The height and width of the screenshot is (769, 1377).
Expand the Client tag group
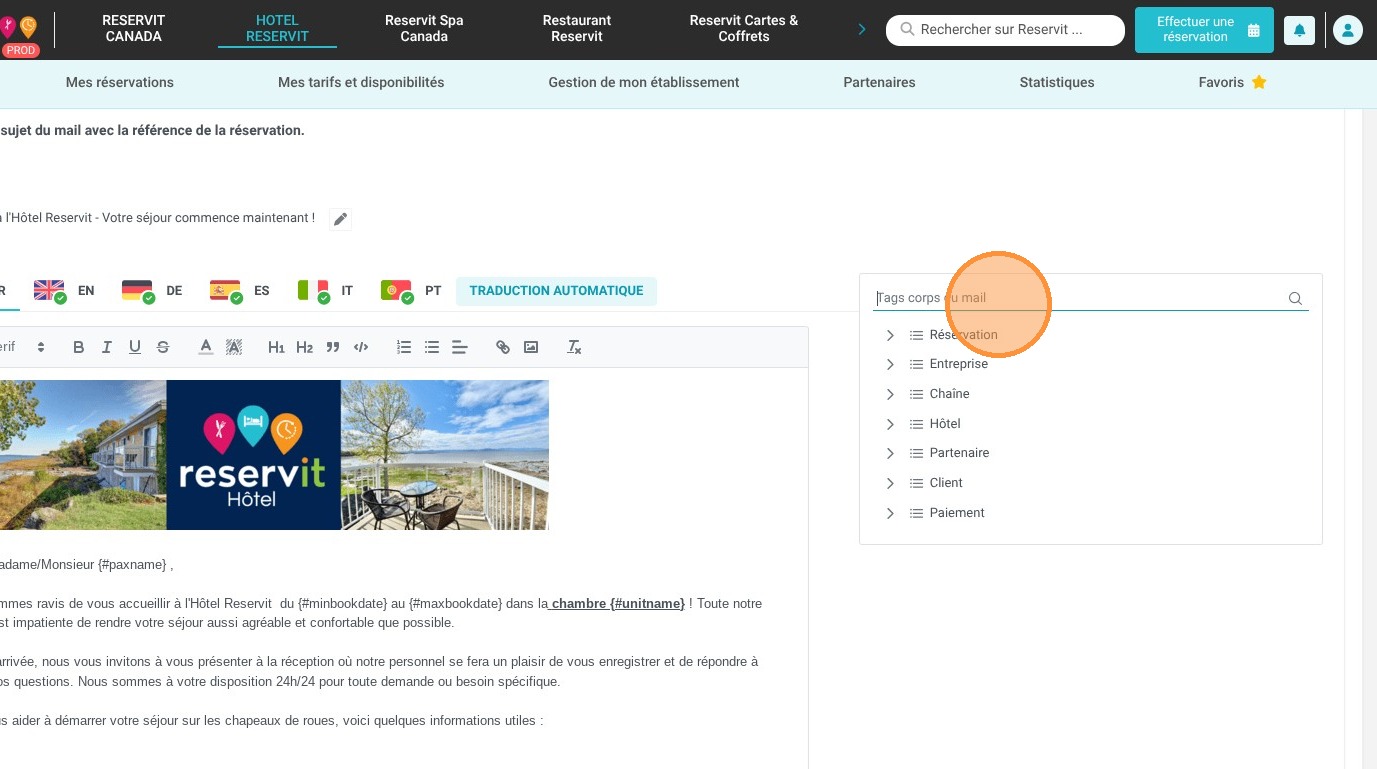tap(890, 483)
